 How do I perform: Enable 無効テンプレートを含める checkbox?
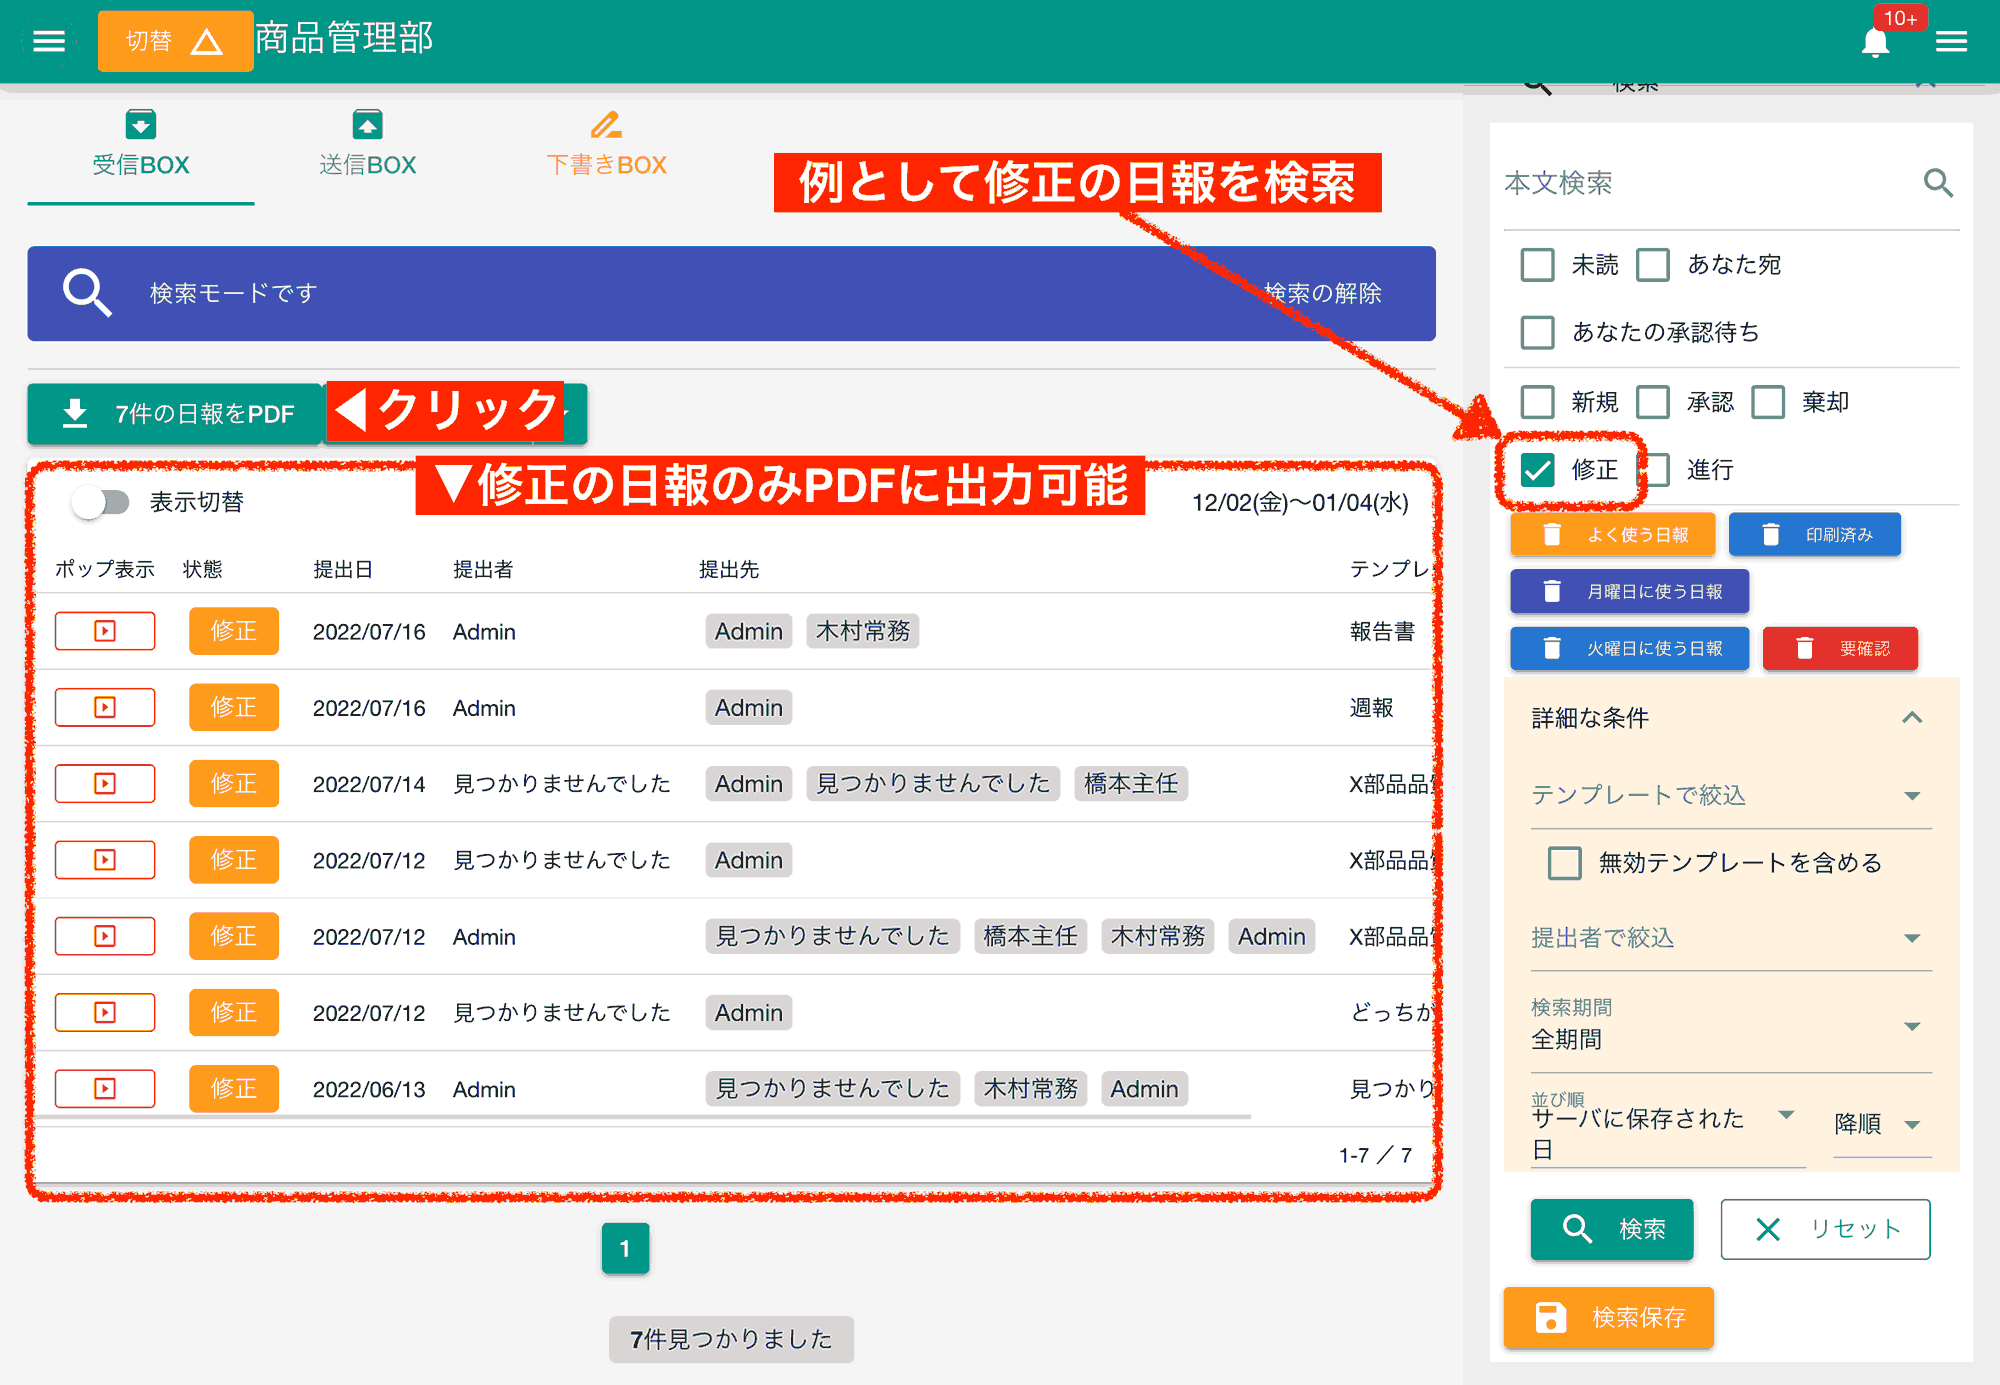pyautogui.click(x=1564, y=862)
